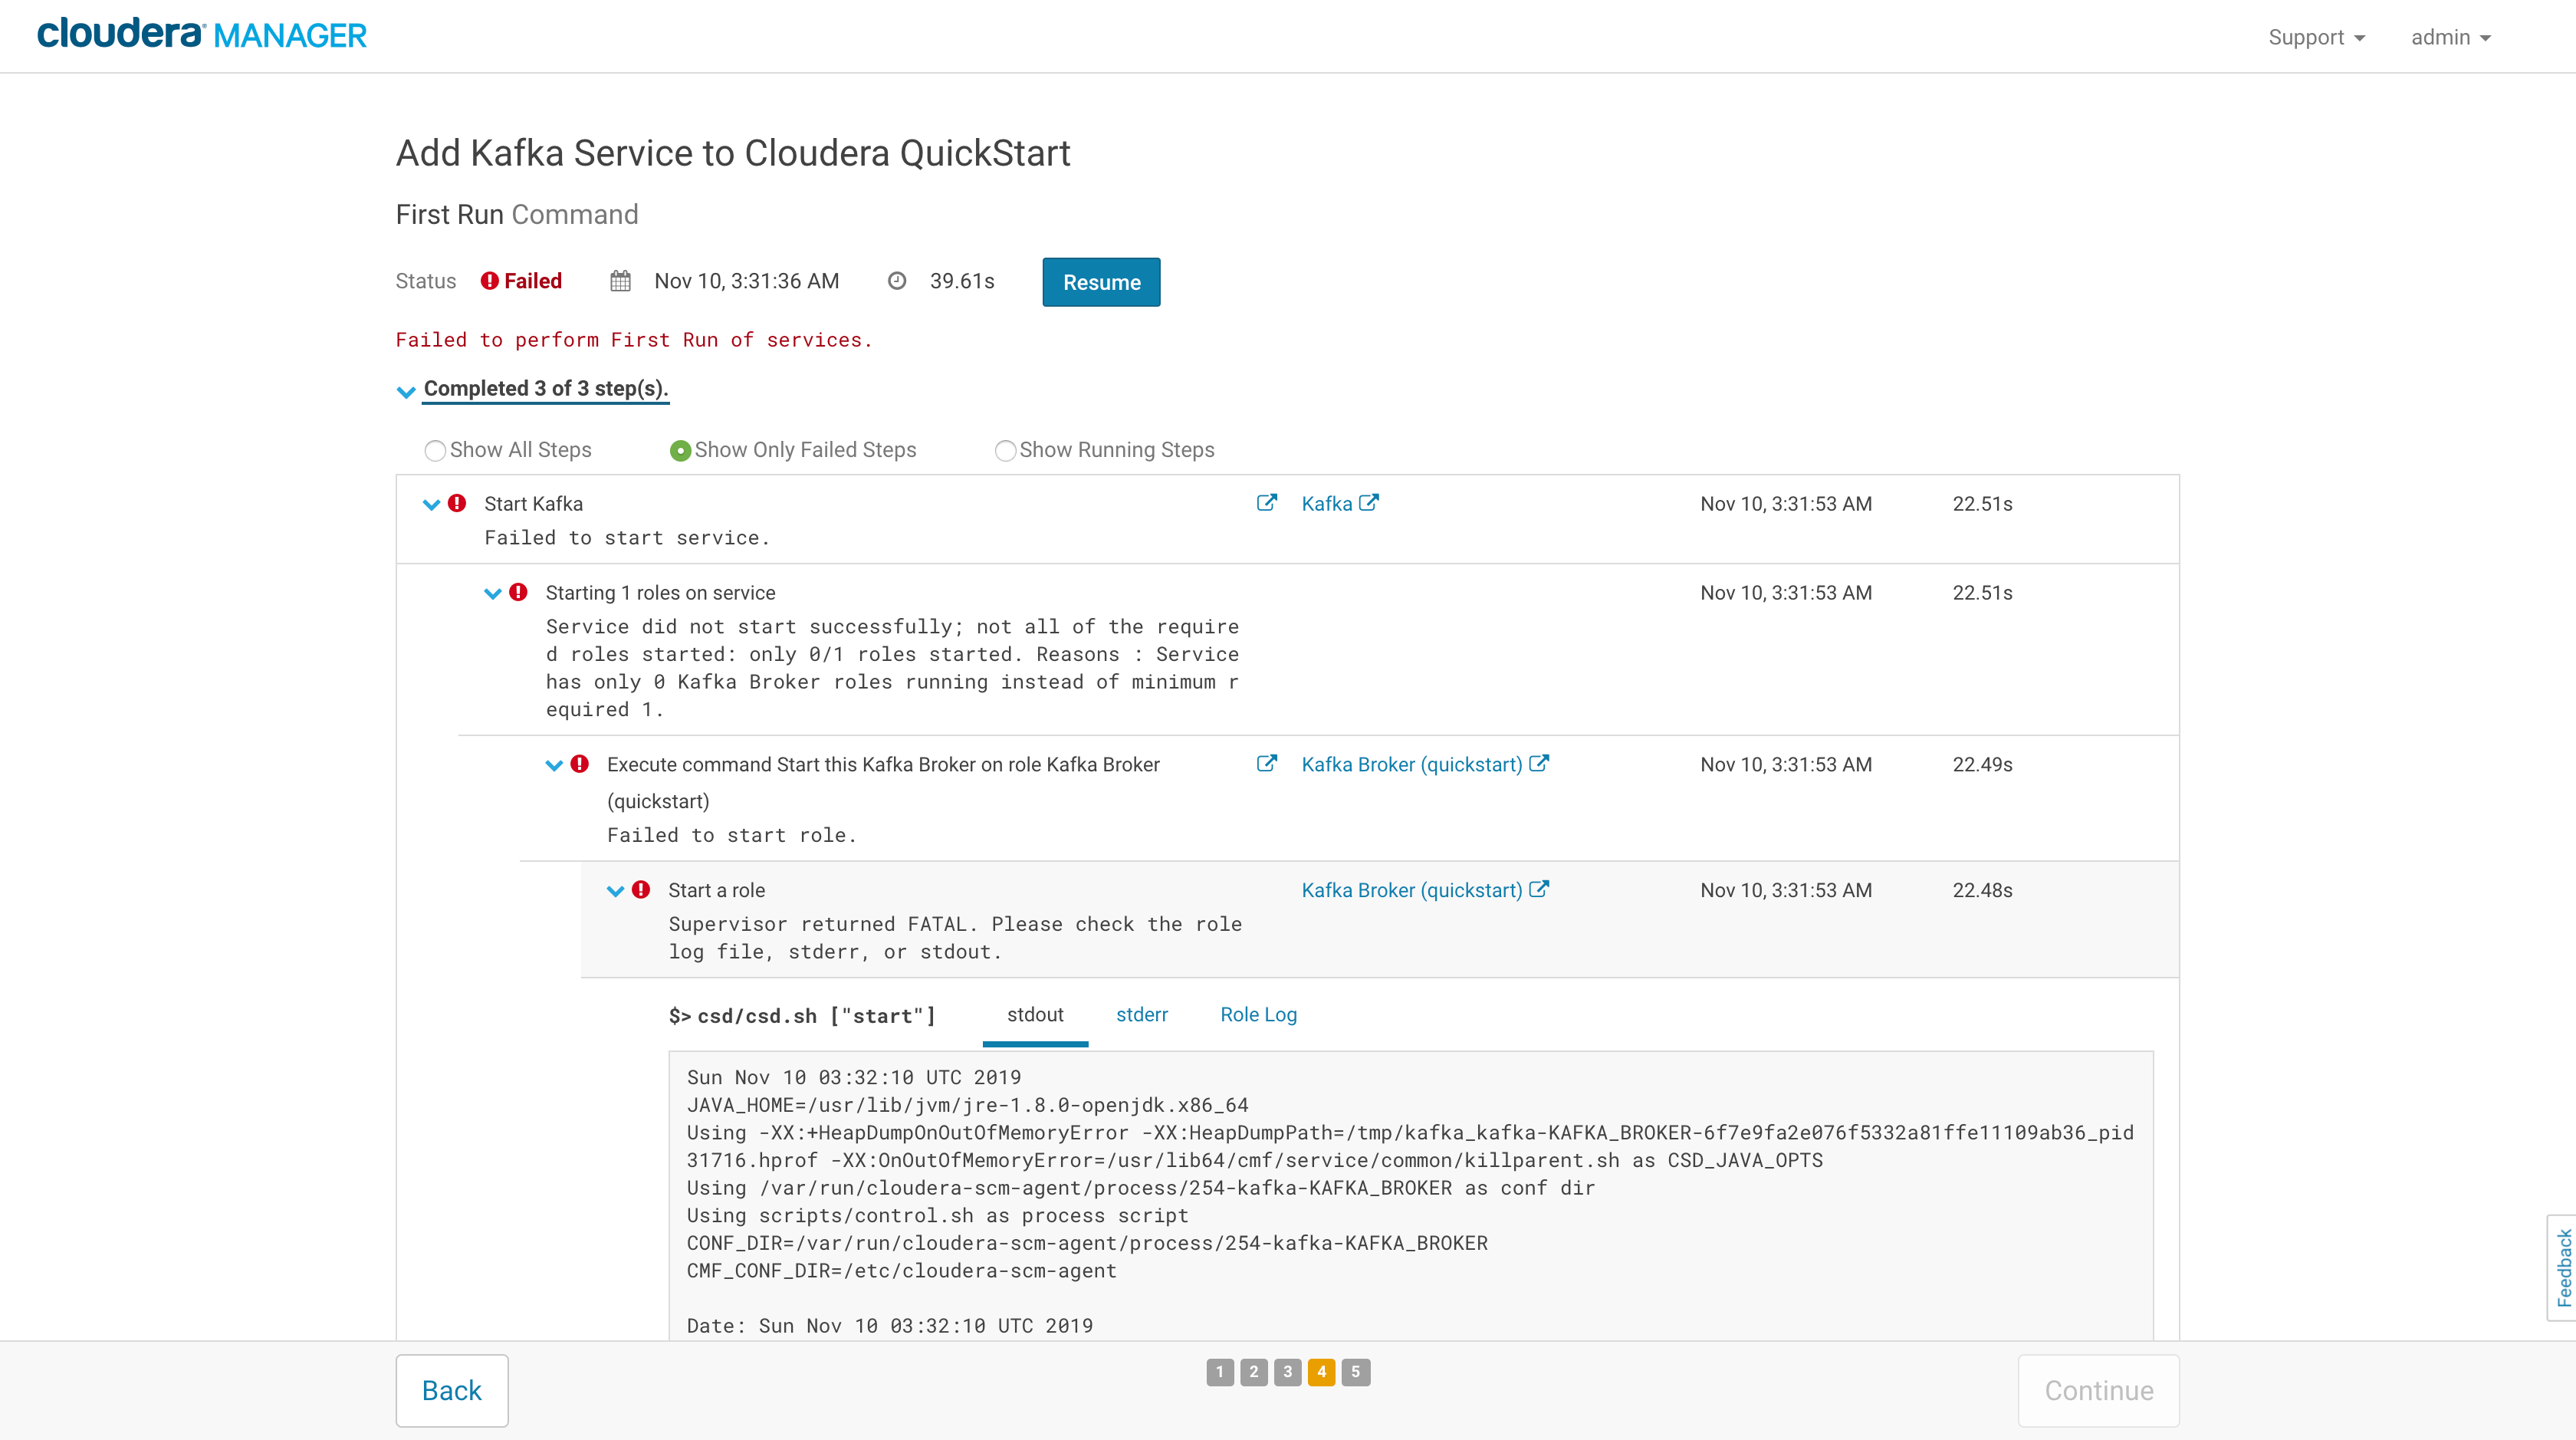Select Show Running Steps radio button
This screenshot has height=1440, width=2576.
[x=1005, y=450]
